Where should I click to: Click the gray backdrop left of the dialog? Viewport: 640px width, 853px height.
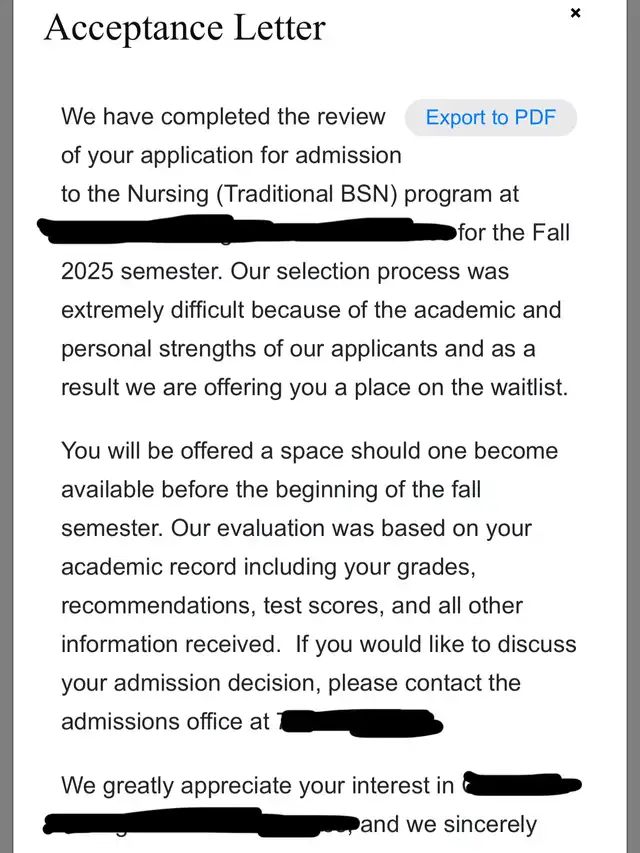[6, 426]
